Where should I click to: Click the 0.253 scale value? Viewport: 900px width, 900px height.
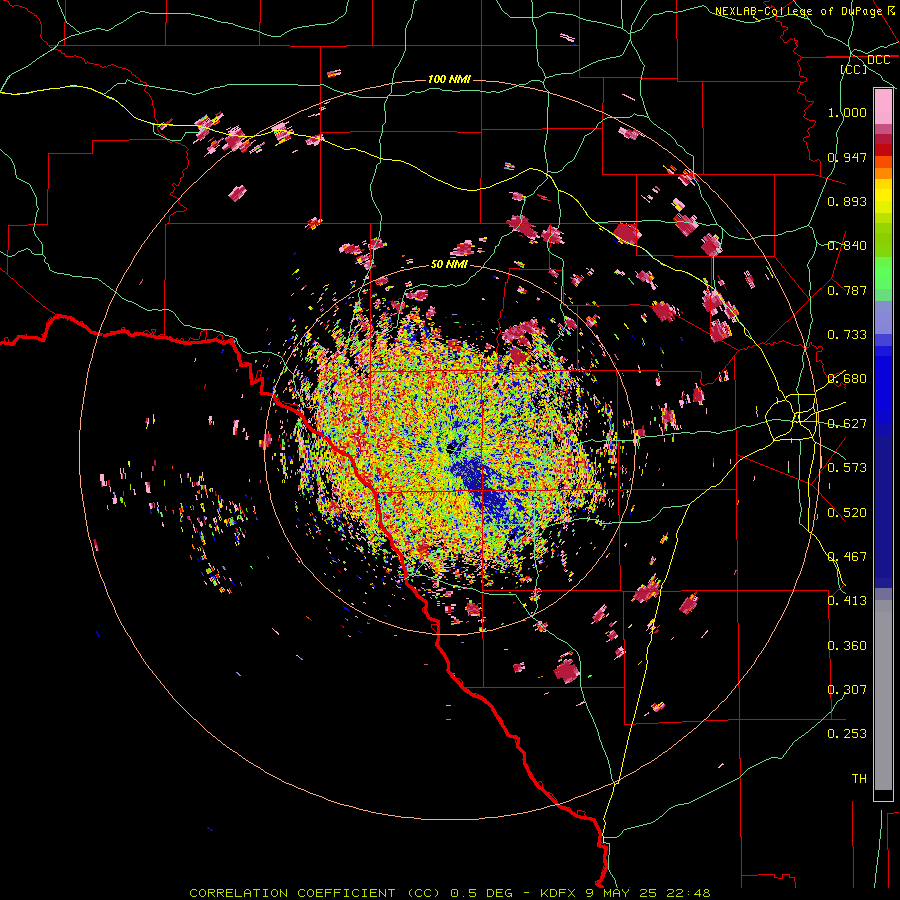[847, 734]
